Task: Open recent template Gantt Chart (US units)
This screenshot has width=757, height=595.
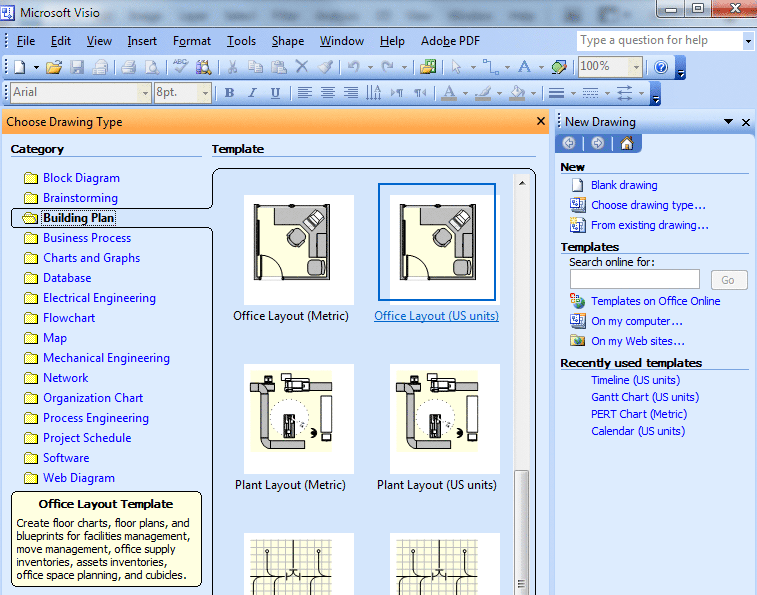Action: click(645, 397)
